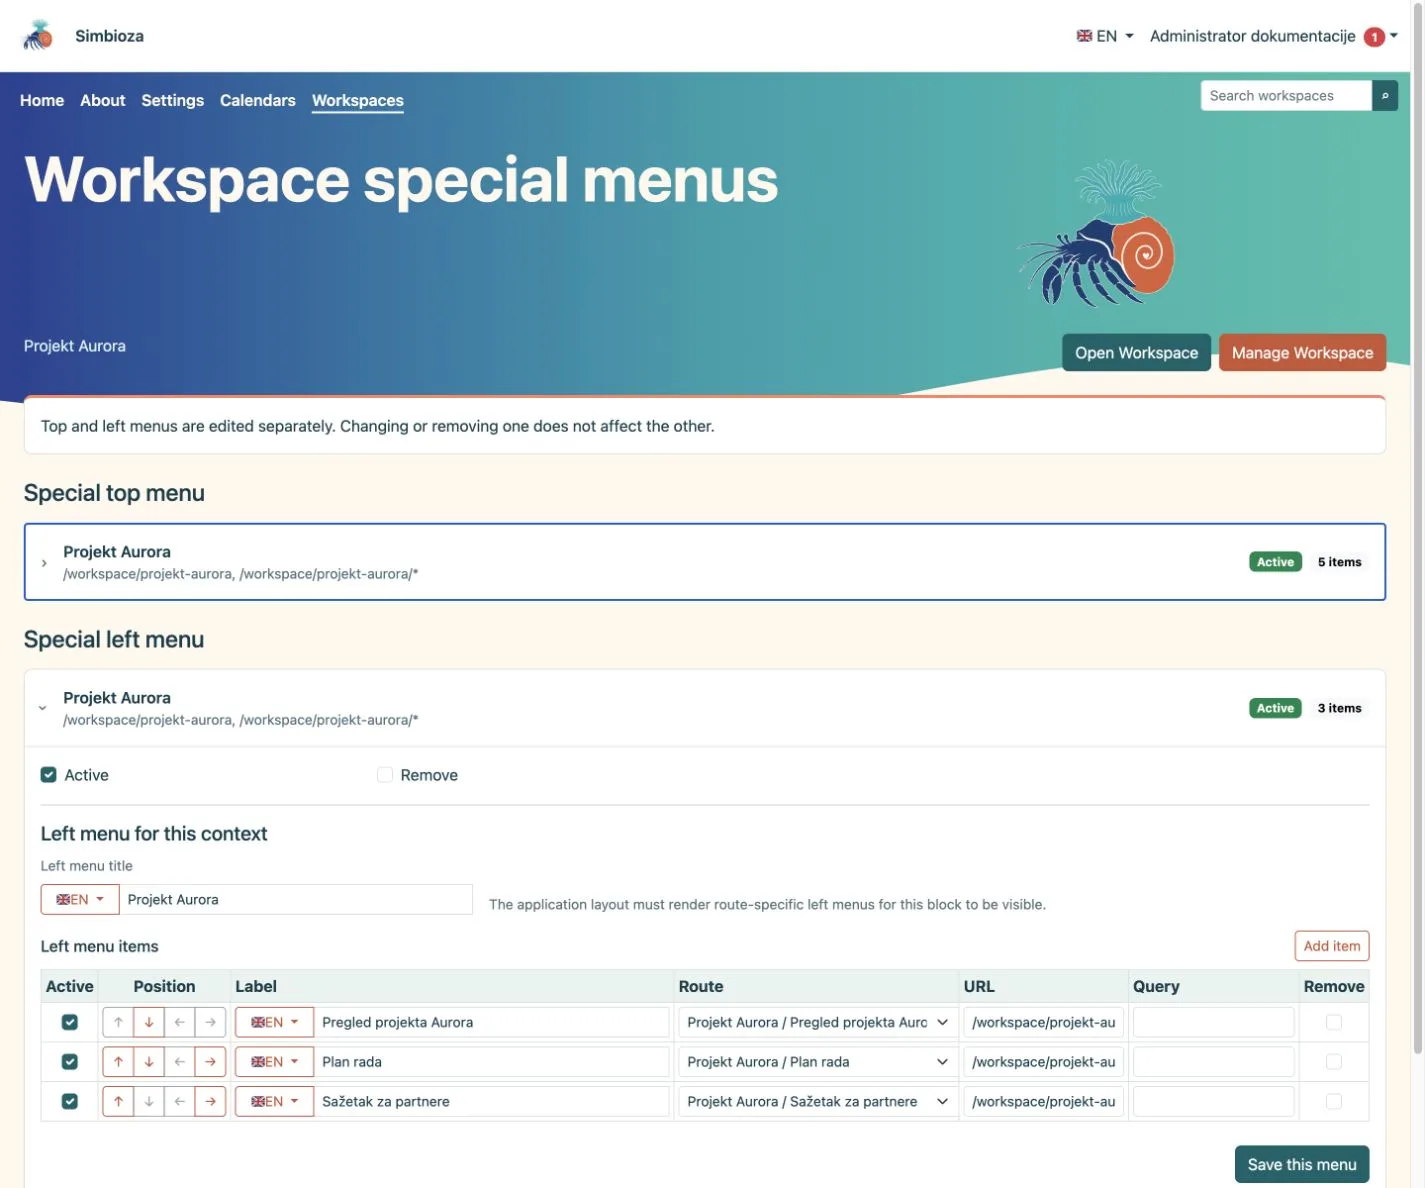
Task: Open Route dropdown for Sažetak za partnere
Action: coord(817,1101)
